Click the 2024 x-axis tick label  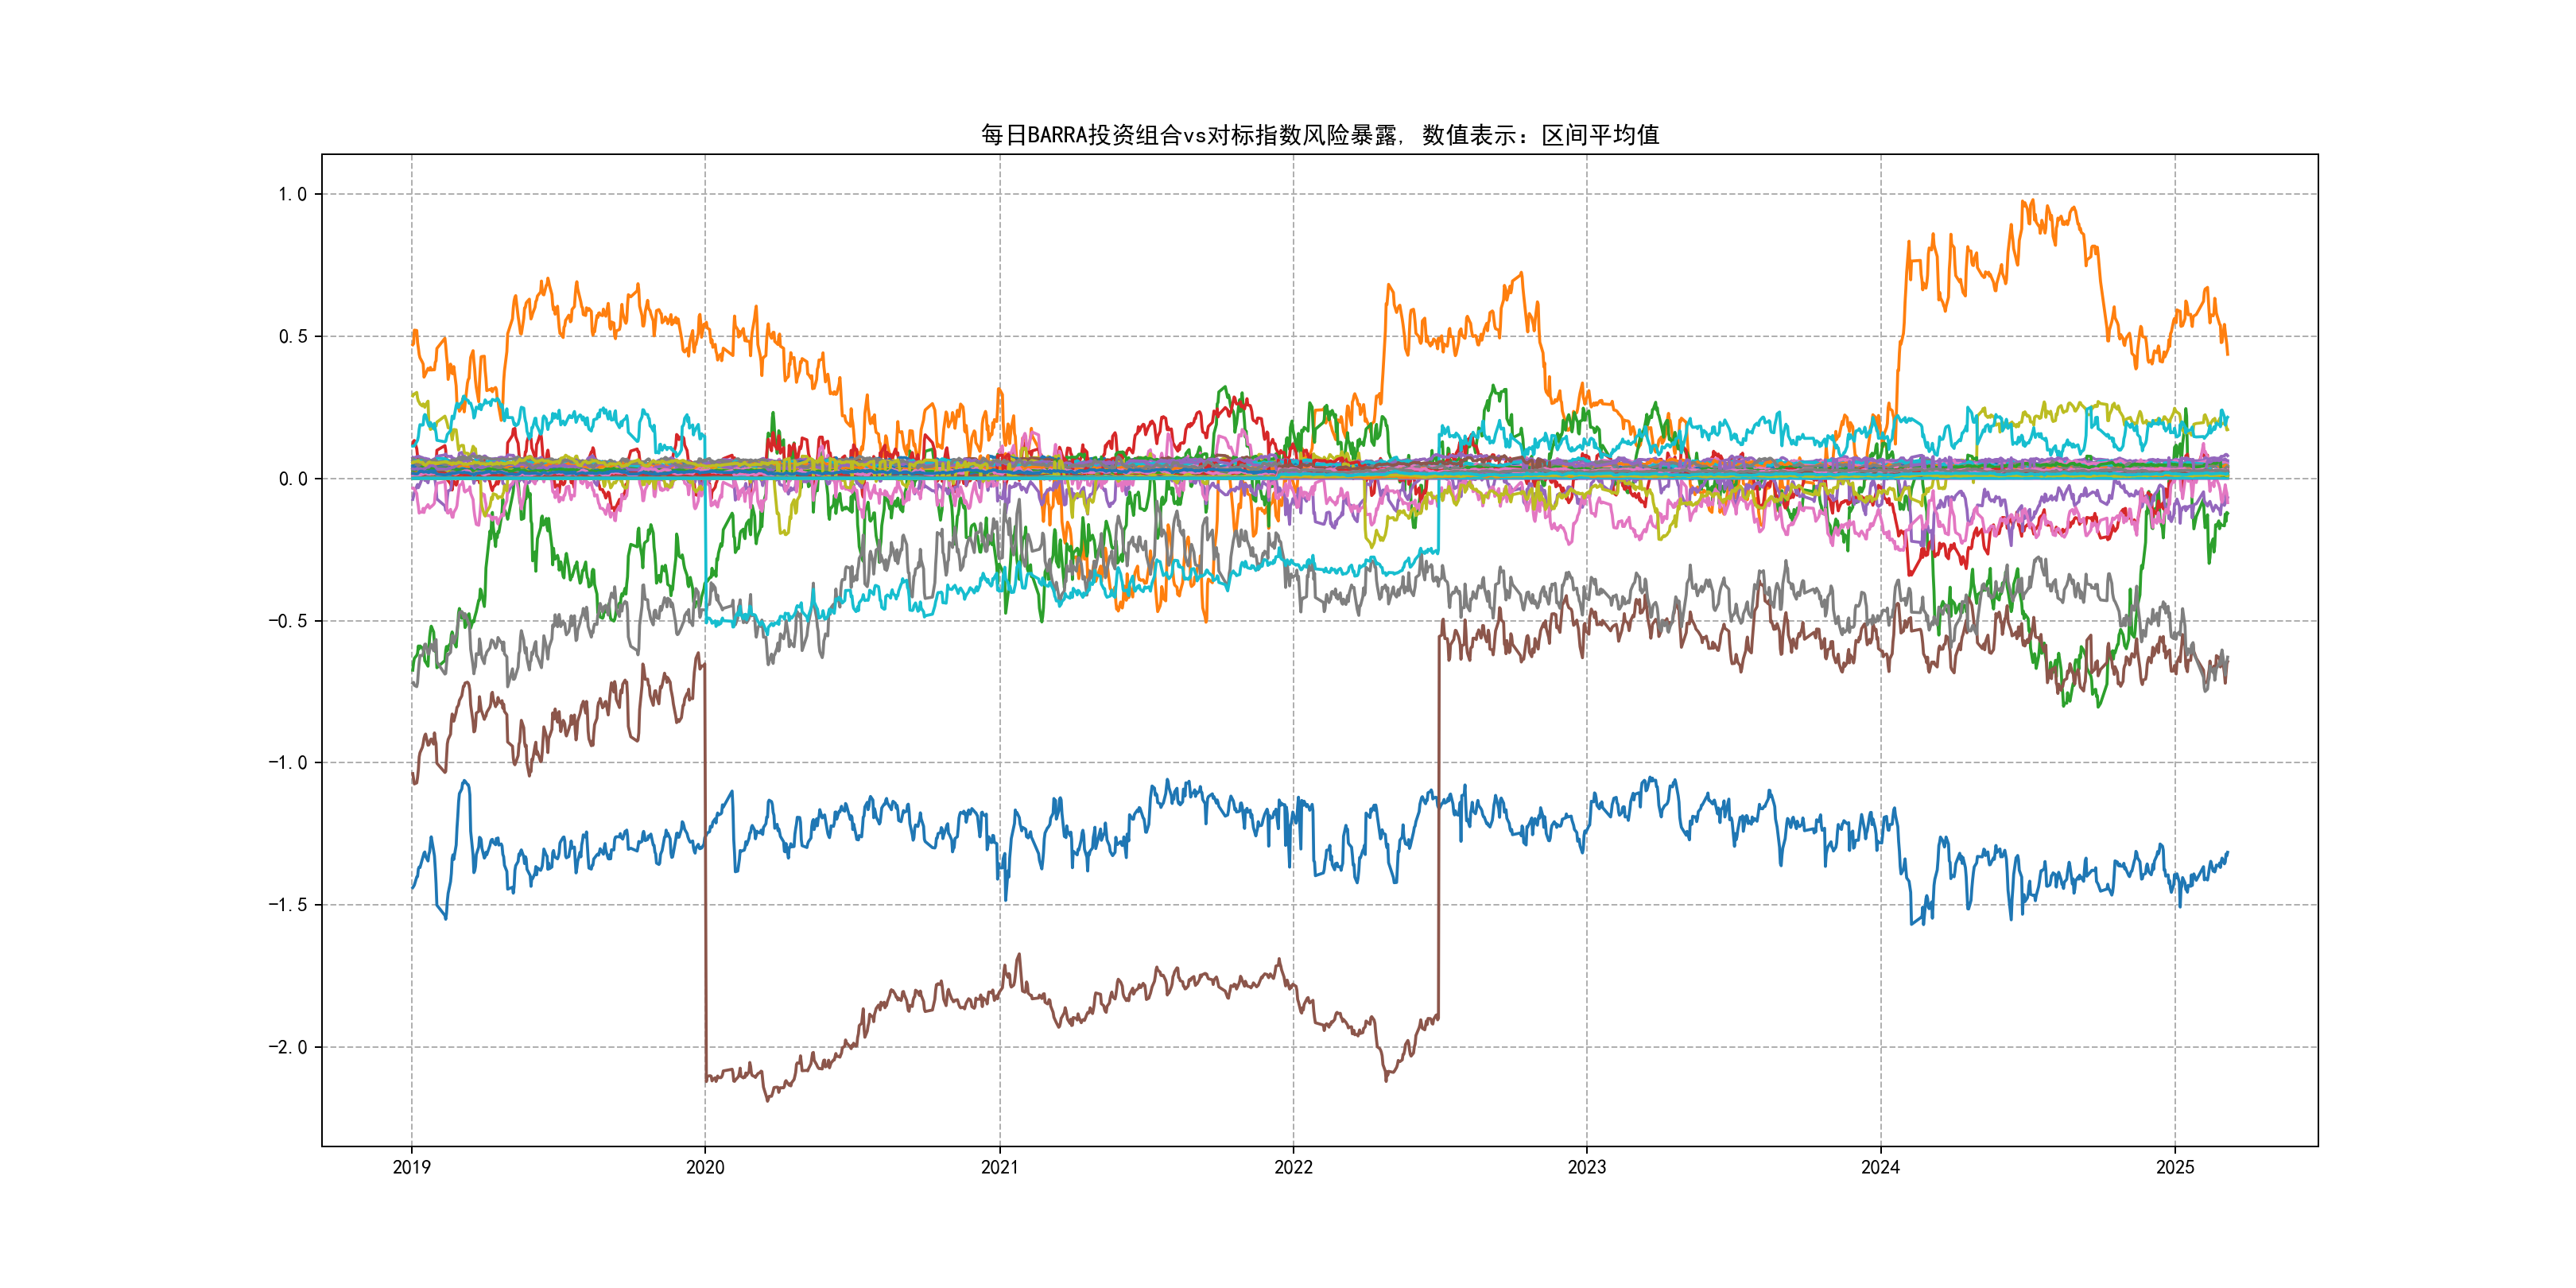tap(1880, 1167)
